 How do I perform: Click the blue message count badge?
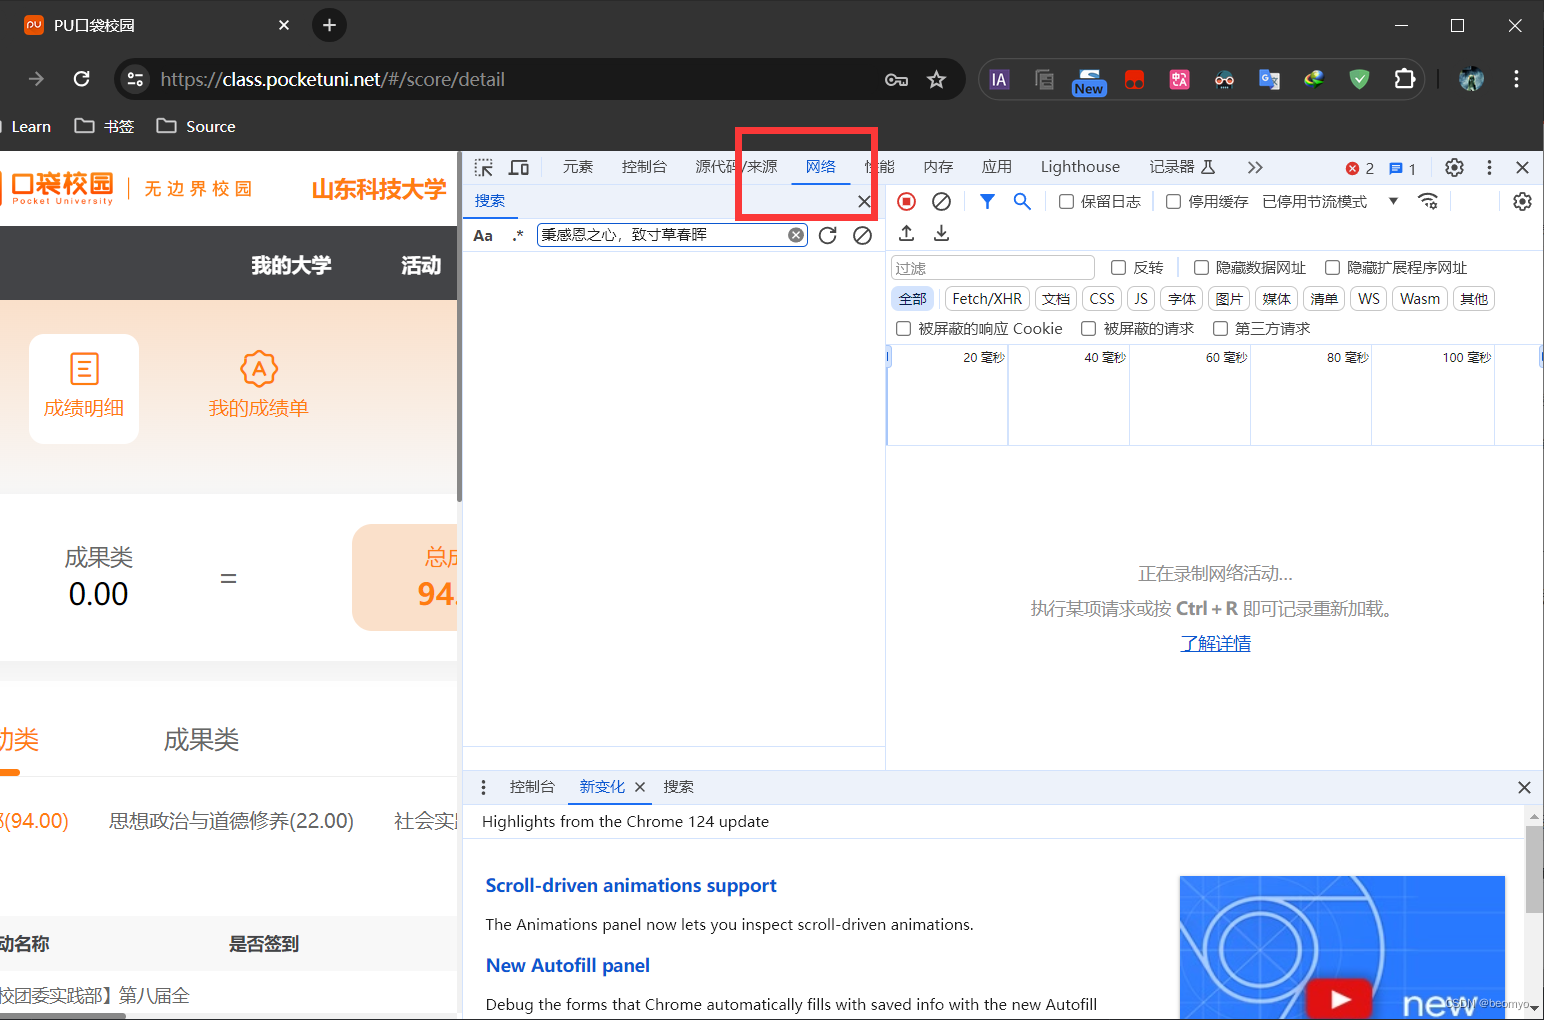[1403, 168]
